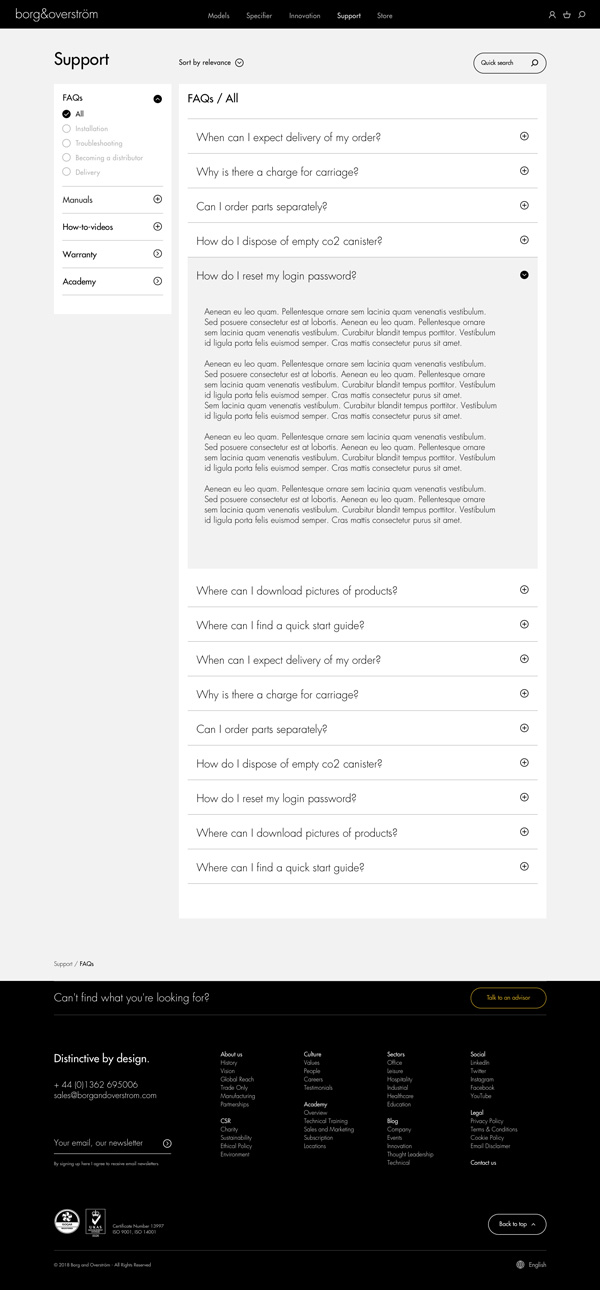Click Talk to an advisor button

tap(508, 998)
